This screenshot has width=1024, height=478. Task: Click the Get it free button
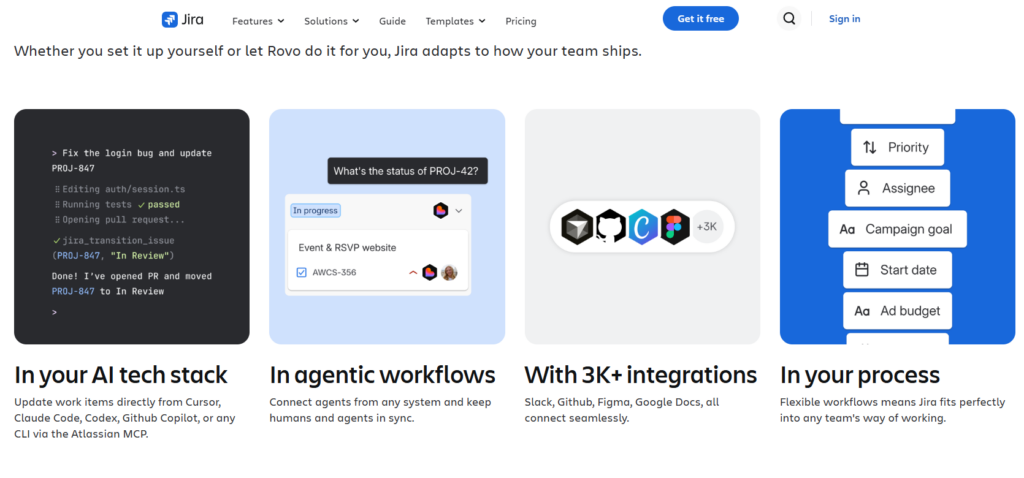(x=701, y=18)
